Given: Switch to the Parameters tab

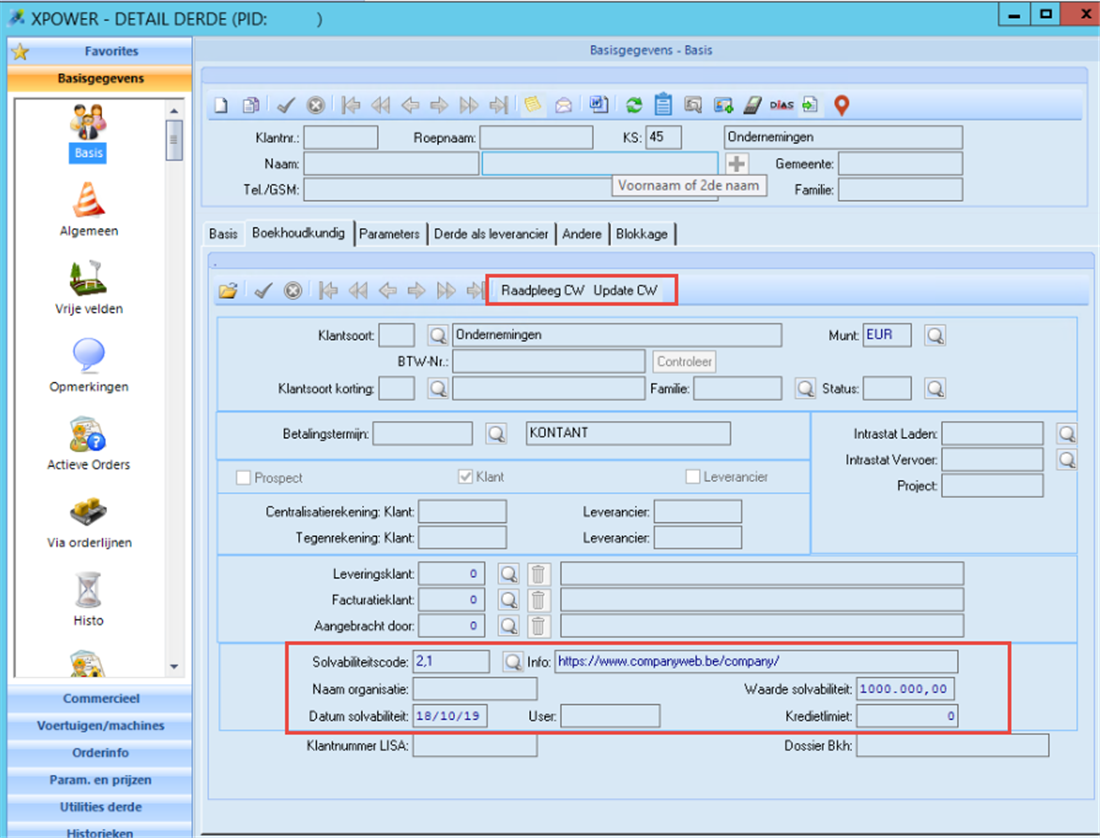Looking at the screenshot, I should pos(389,234).
